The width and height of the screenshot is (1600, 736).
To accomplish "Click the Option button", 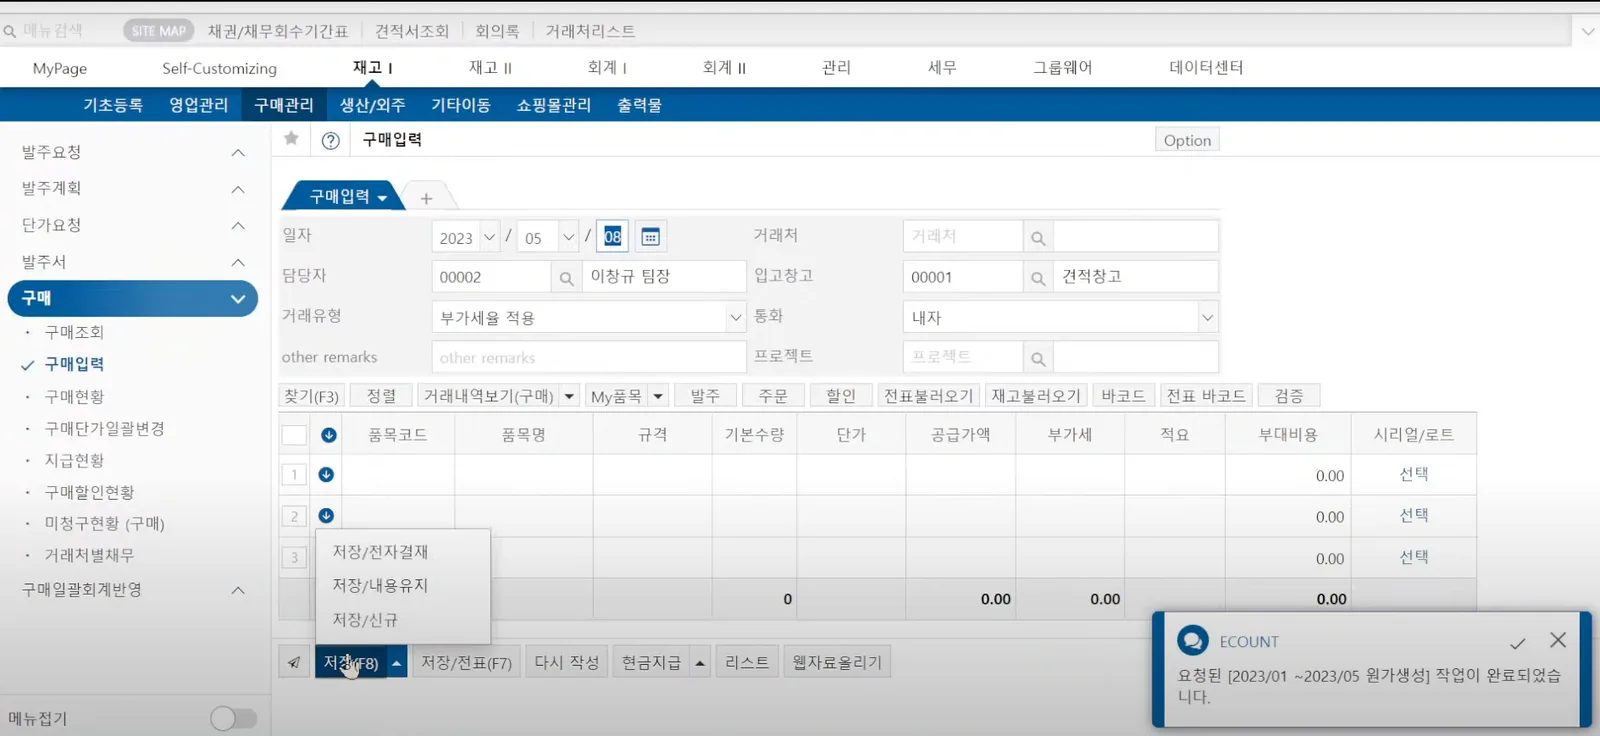I will coord(1187,140).
